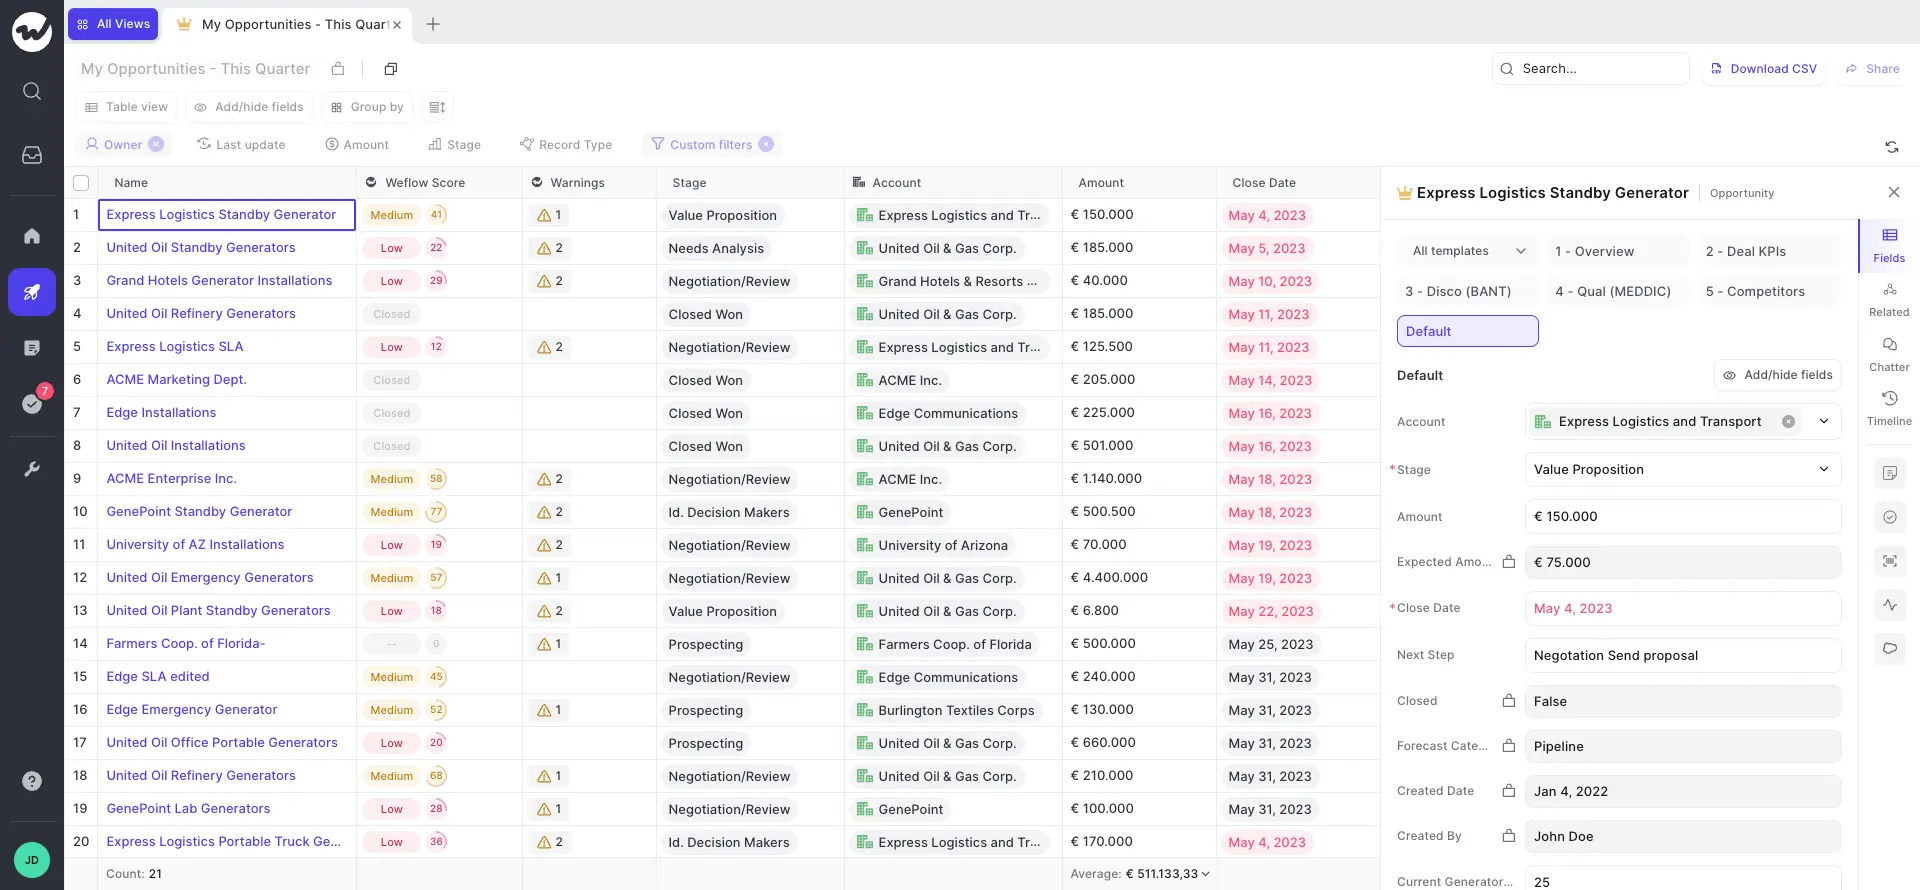Click the Share button

tap(1872, 69)
